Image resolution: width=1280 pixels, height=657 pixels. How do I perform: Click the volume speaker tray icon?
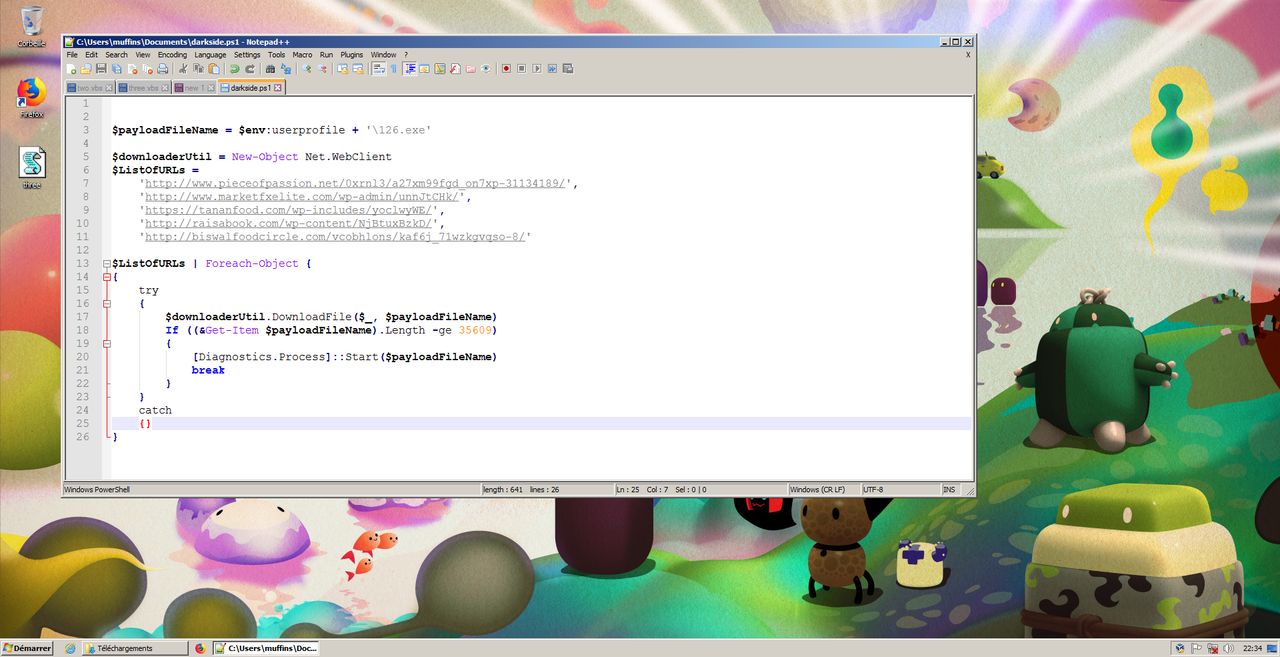tap(1228, 648)
